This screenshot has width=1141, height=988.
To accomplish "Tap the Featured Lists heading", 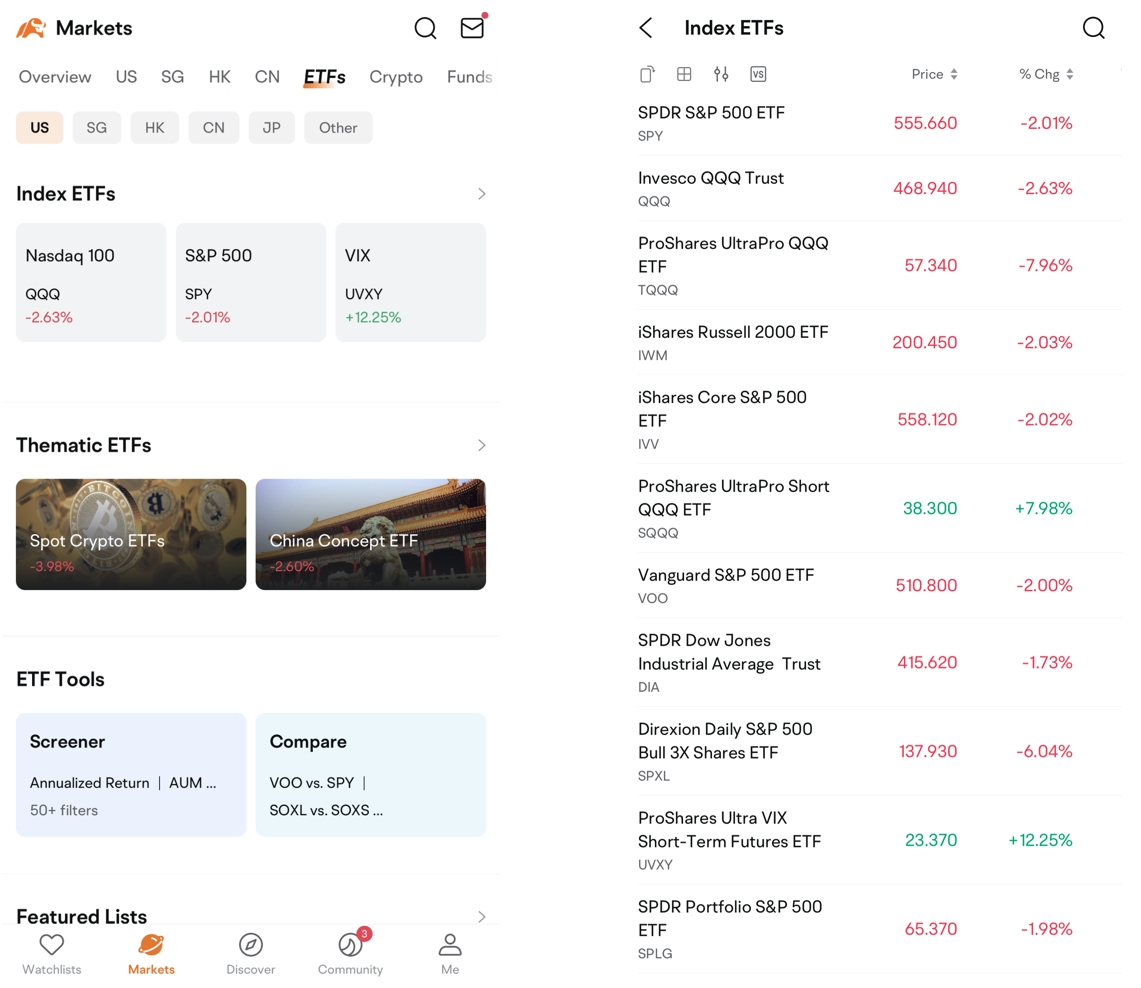I will pyautogui.click(x=82, y=916).
